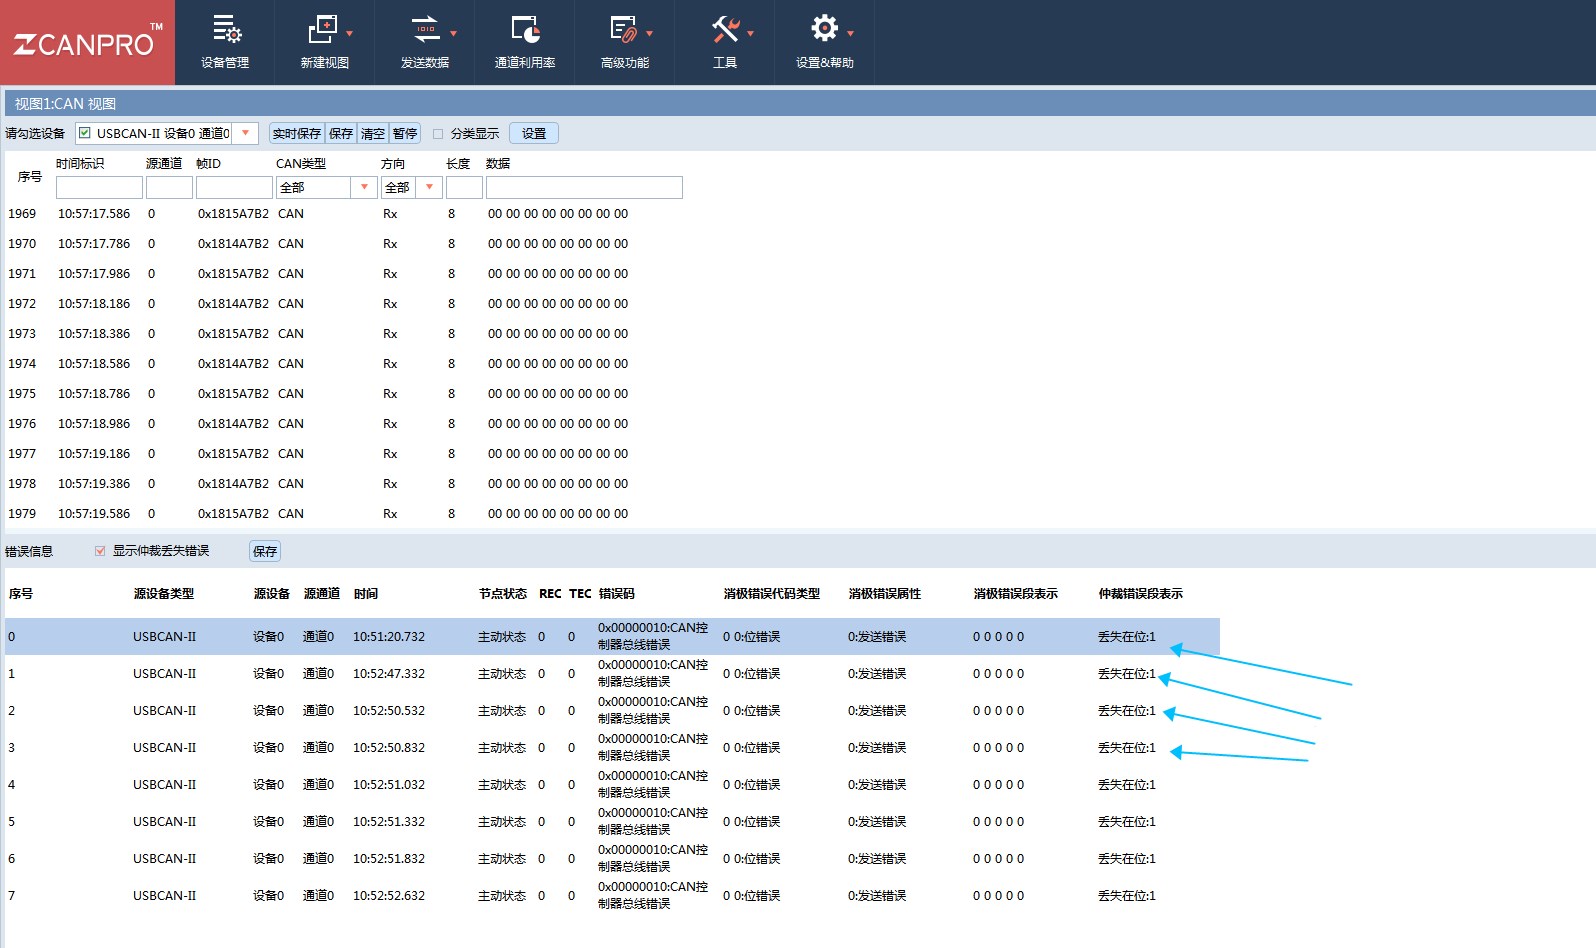This screenshot has height=948, width=1596.
Task: Click frame ID in row 1970
Action: [233, 244]
